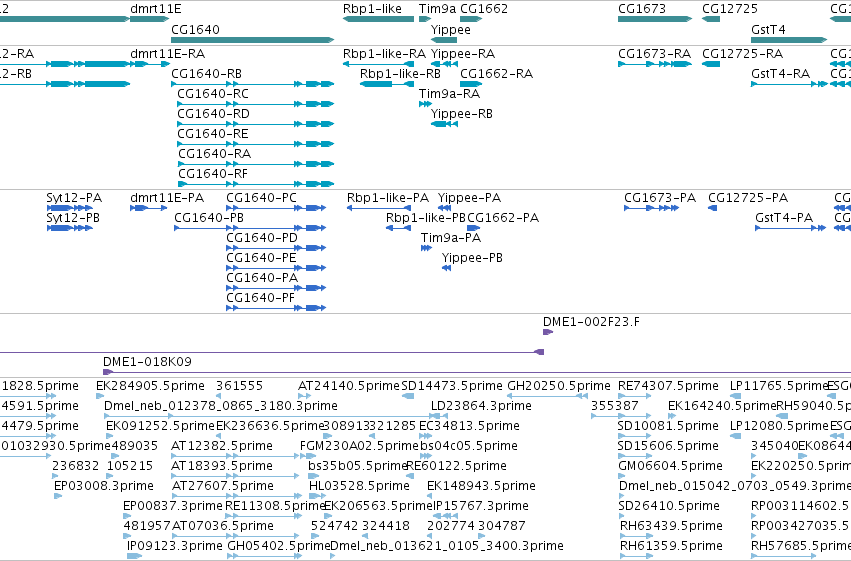Click transcript CG12725-RA
Viewport: 851px width, 561px height.
click(711, 64)
